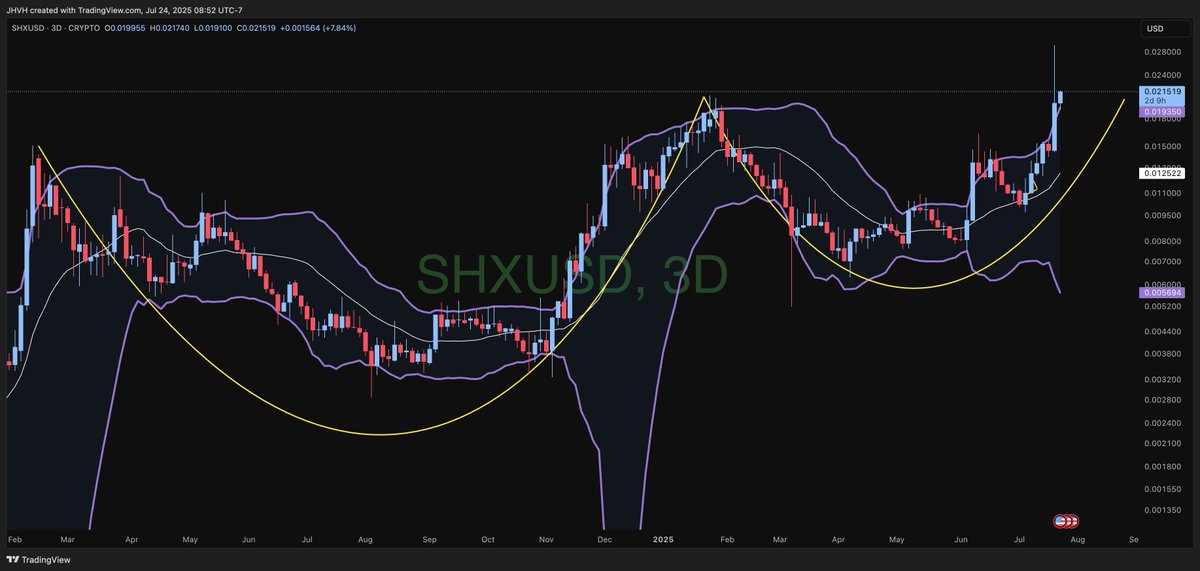Viewport: 1200px width, 571px height.
Task: Click the open value O0.019955 in legend
Action: coord(123,28)
